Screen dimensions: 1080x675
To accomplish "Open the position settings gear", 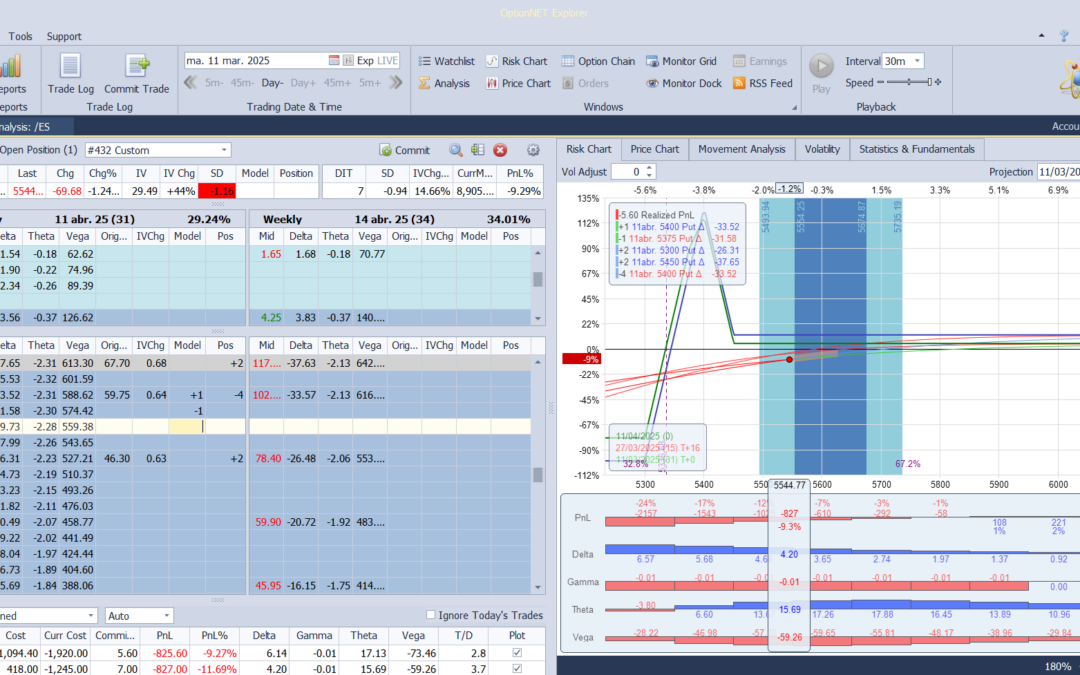I will click(x=532, y=150).
